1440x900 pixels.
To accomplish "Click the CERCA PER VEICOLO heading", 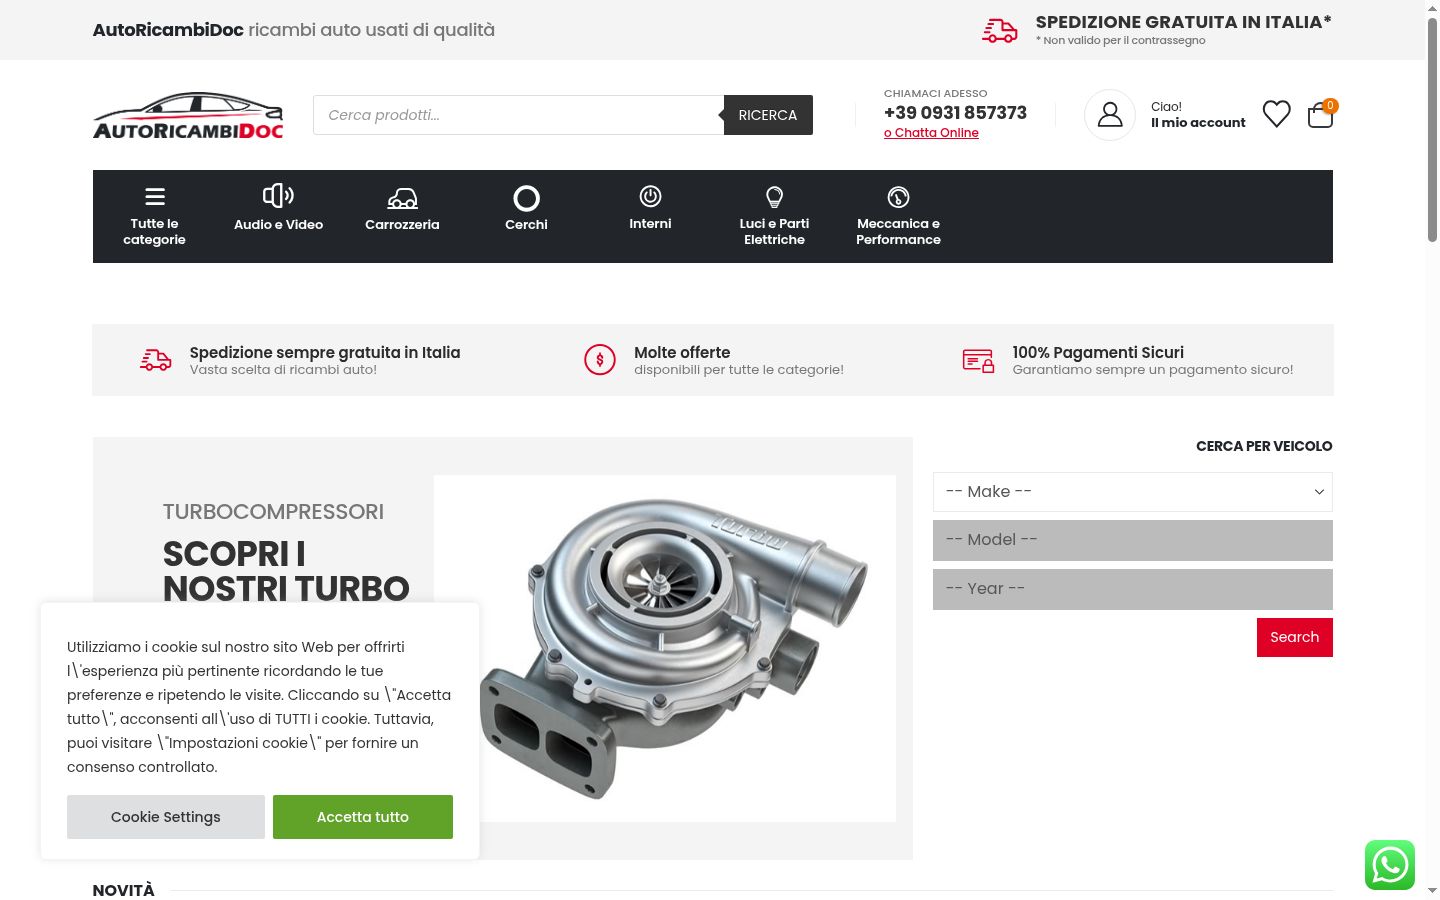I will [x=1264, y=446].
